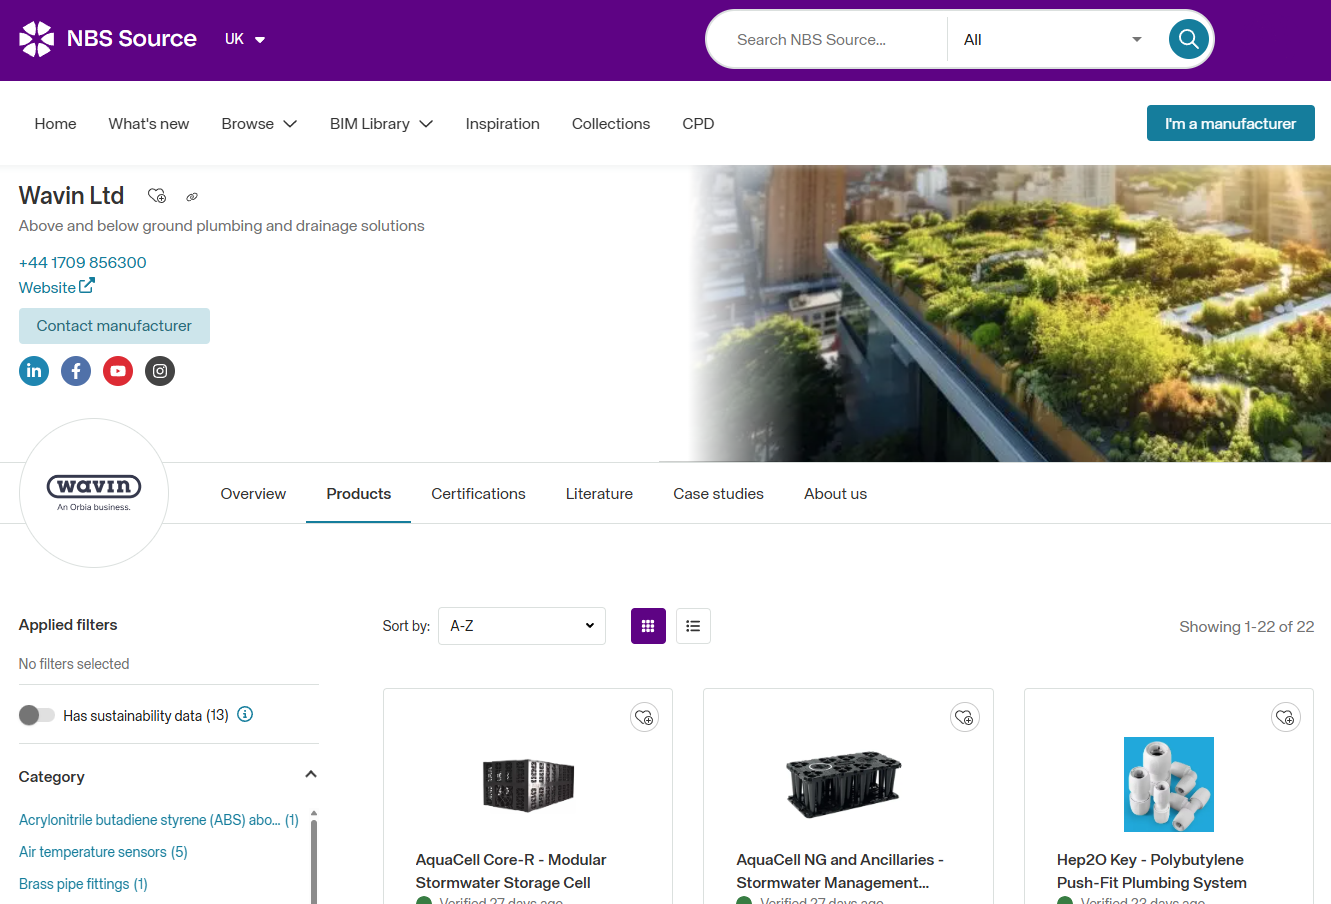Click Contact manufacturer button
Screen dimensions: 1331x904
pyautogui.click(x=114, y=326)
